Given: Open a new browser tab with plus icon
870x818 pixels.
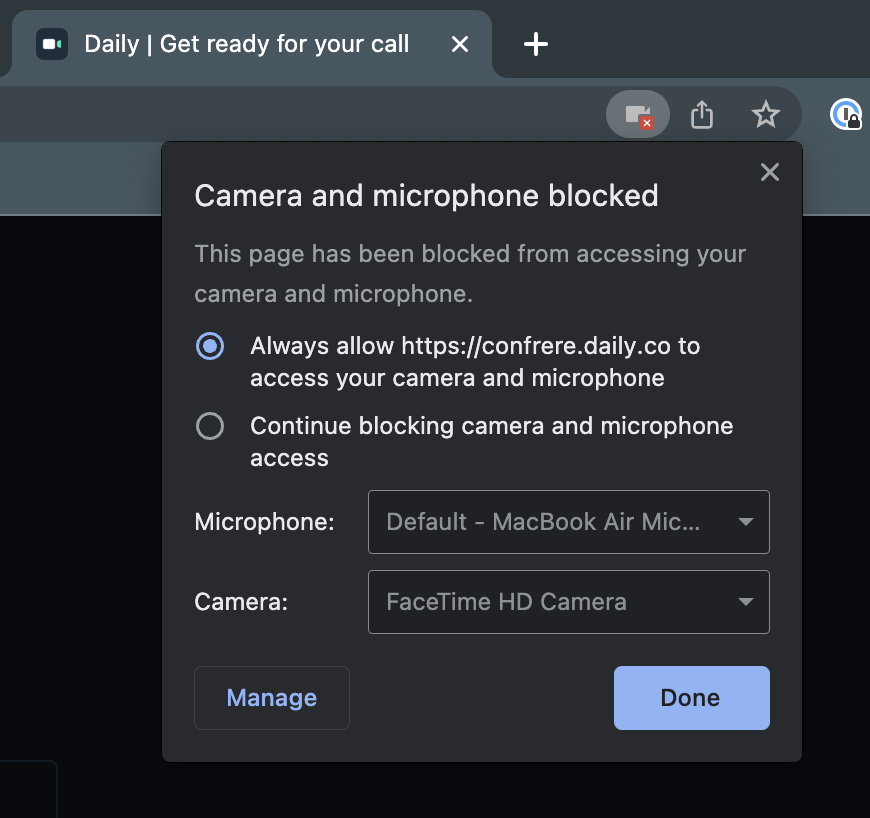Looking at the screenshot, I should point(535,44).
